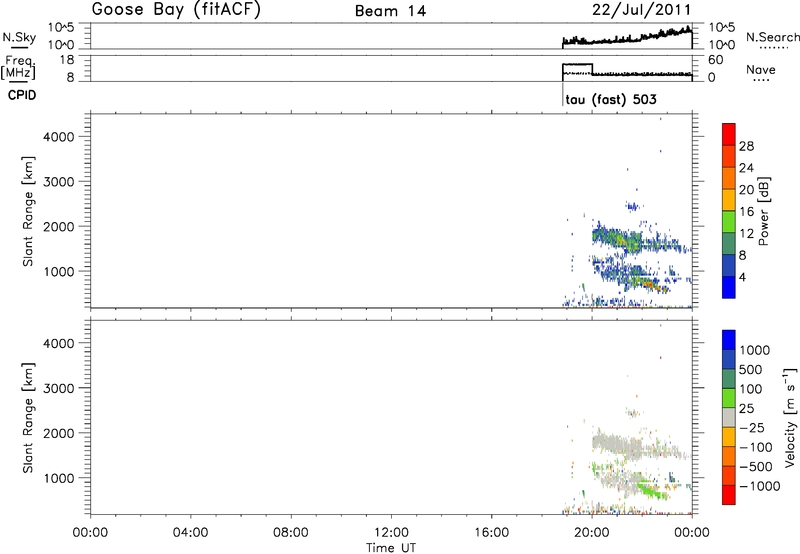Click the red top of power colorbar
Screen dimensions: 800x554
click(x=729, y=134)
